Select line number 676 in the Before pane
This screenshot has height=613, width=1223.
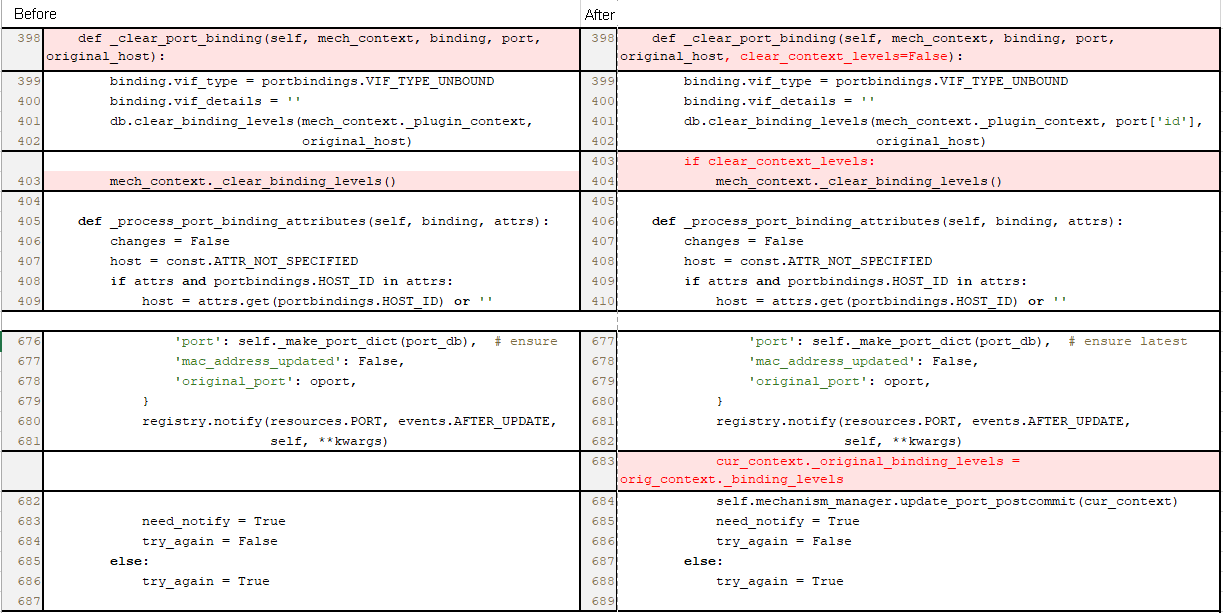28,341
